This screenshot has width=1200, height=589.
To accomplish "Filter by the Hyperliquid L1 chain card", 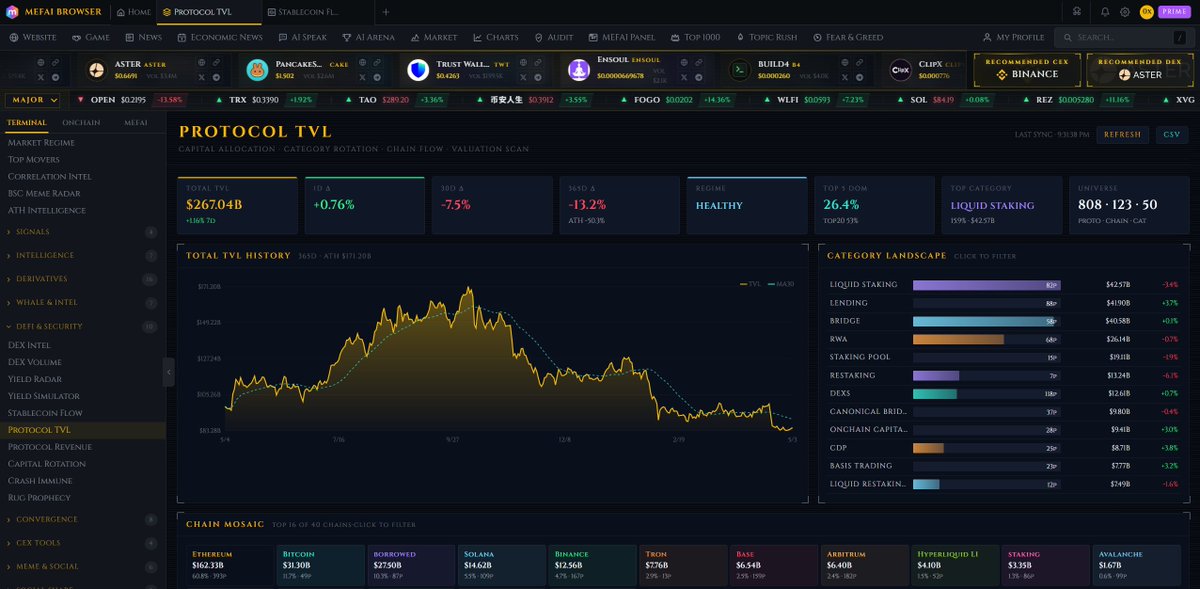I will [x=956, y=566].
